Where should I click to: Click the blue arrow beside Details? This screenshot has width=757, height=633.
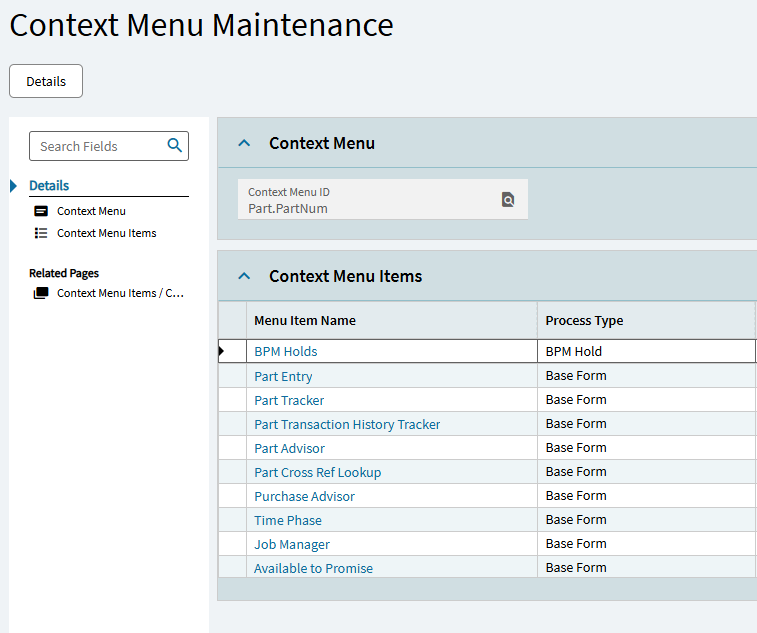[14, 186]
